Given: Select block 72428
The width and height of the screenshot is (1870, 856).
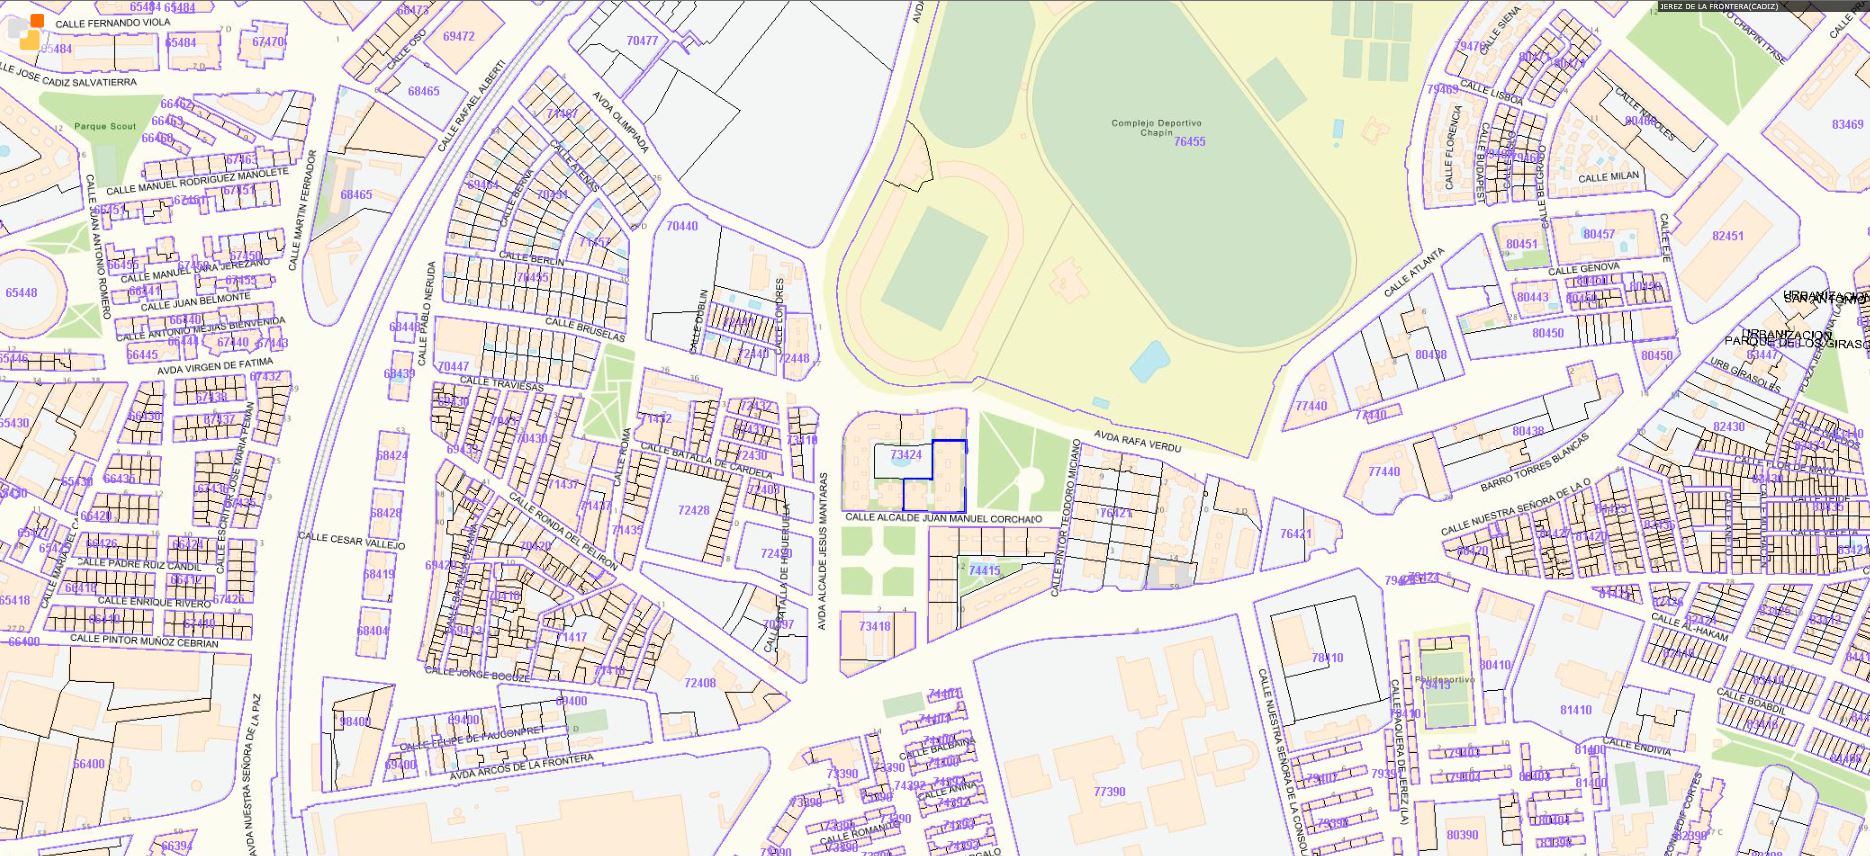Looking at the screenshot, I should [693, 511].
